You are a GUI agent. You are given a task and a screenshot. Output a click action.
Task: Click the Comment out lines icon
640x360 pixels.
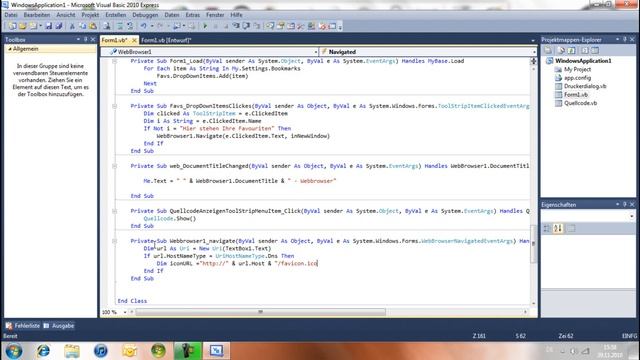click(x=120, y=26)
